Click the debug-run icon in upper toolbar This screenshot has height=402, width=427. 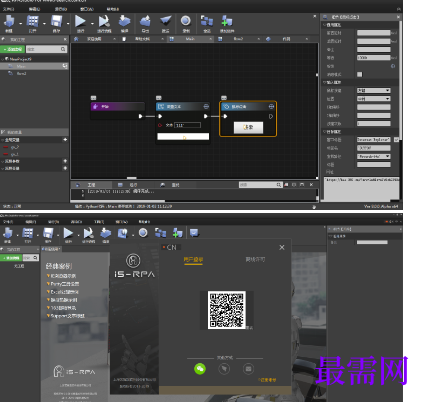(104, 21)
